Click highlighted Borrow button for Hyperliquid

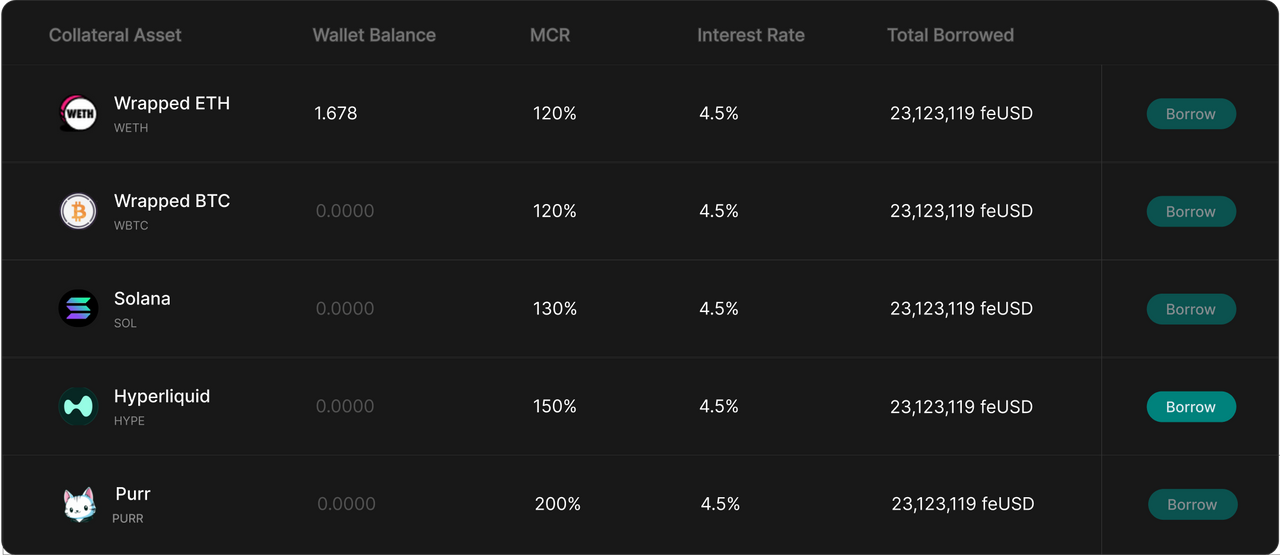(x=1191, y=407)
